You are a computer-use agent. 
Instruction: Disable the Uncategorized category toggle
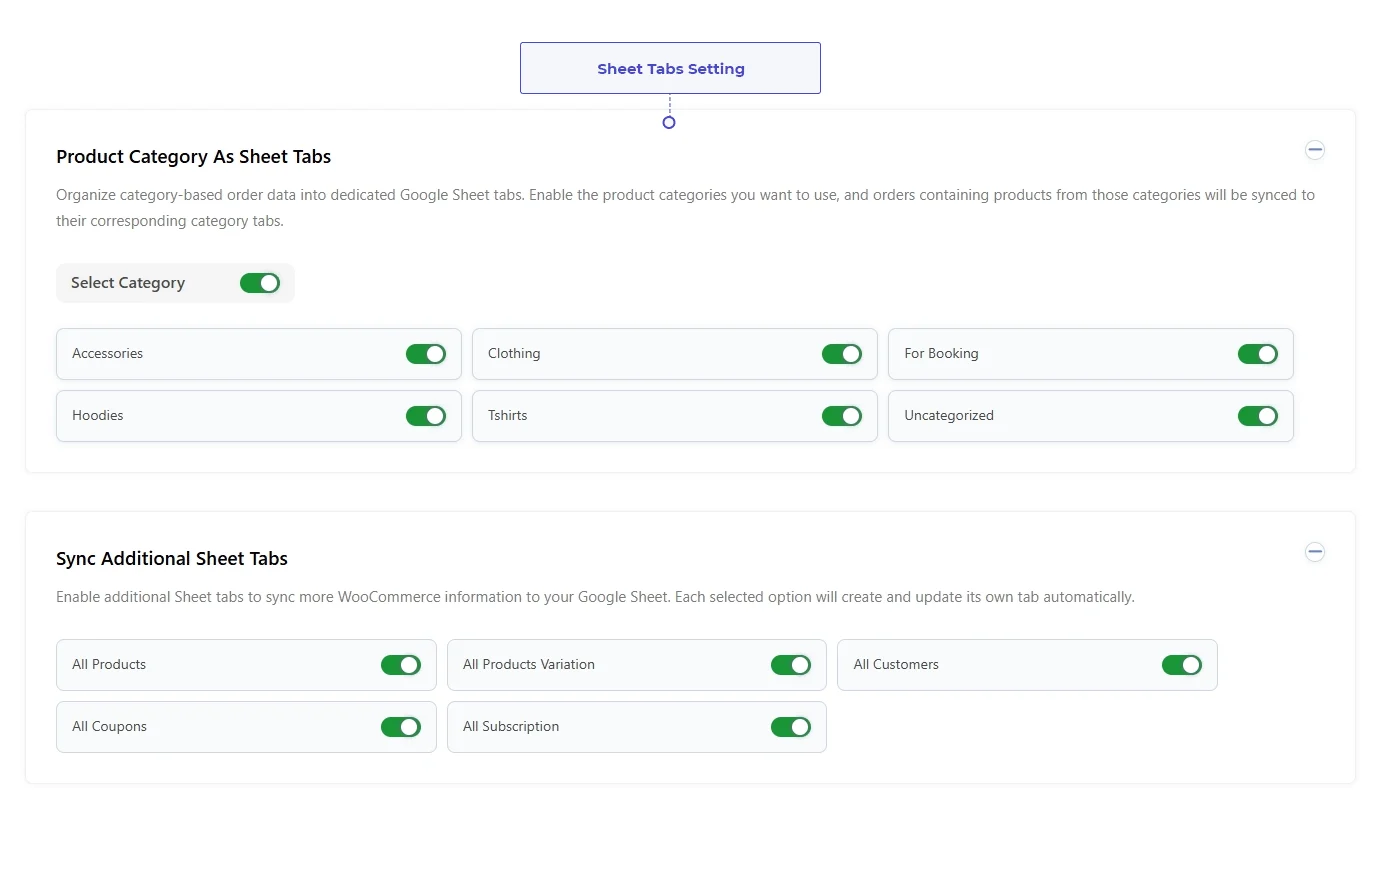point(1258,416)
